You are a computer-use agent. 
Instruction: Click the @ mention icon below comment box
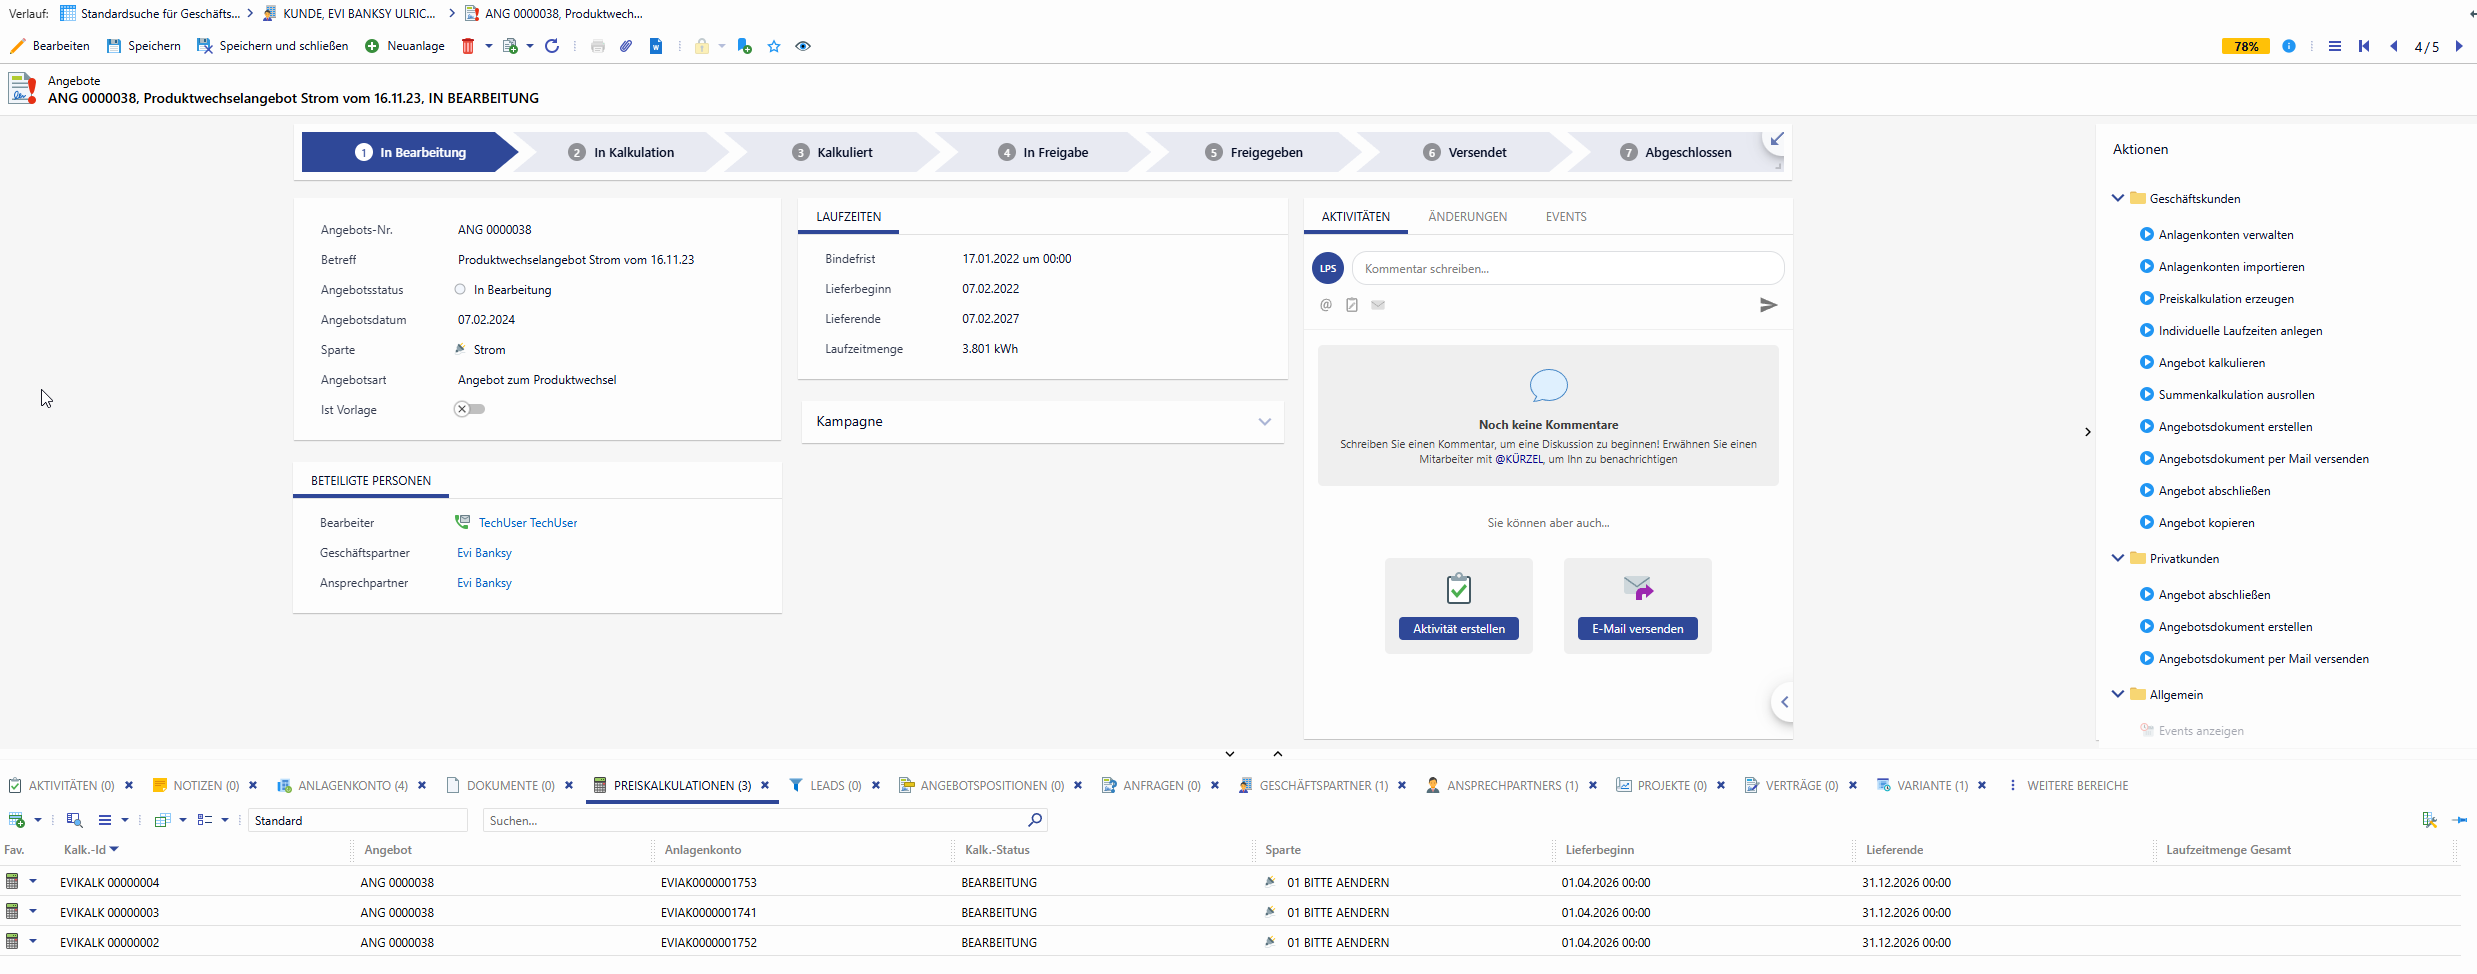(1326, 305)
